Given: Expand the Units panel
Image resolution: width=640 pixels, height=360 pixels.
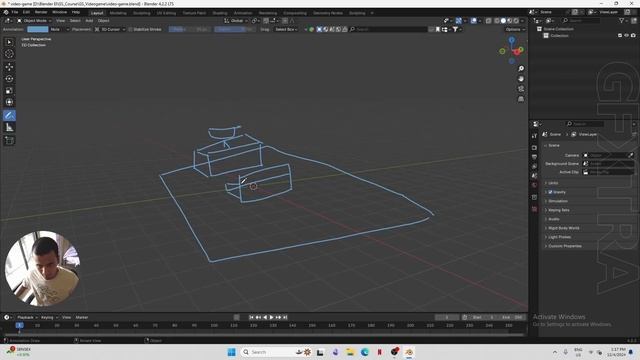Looking at the screenshot, I should click(553, 183).
